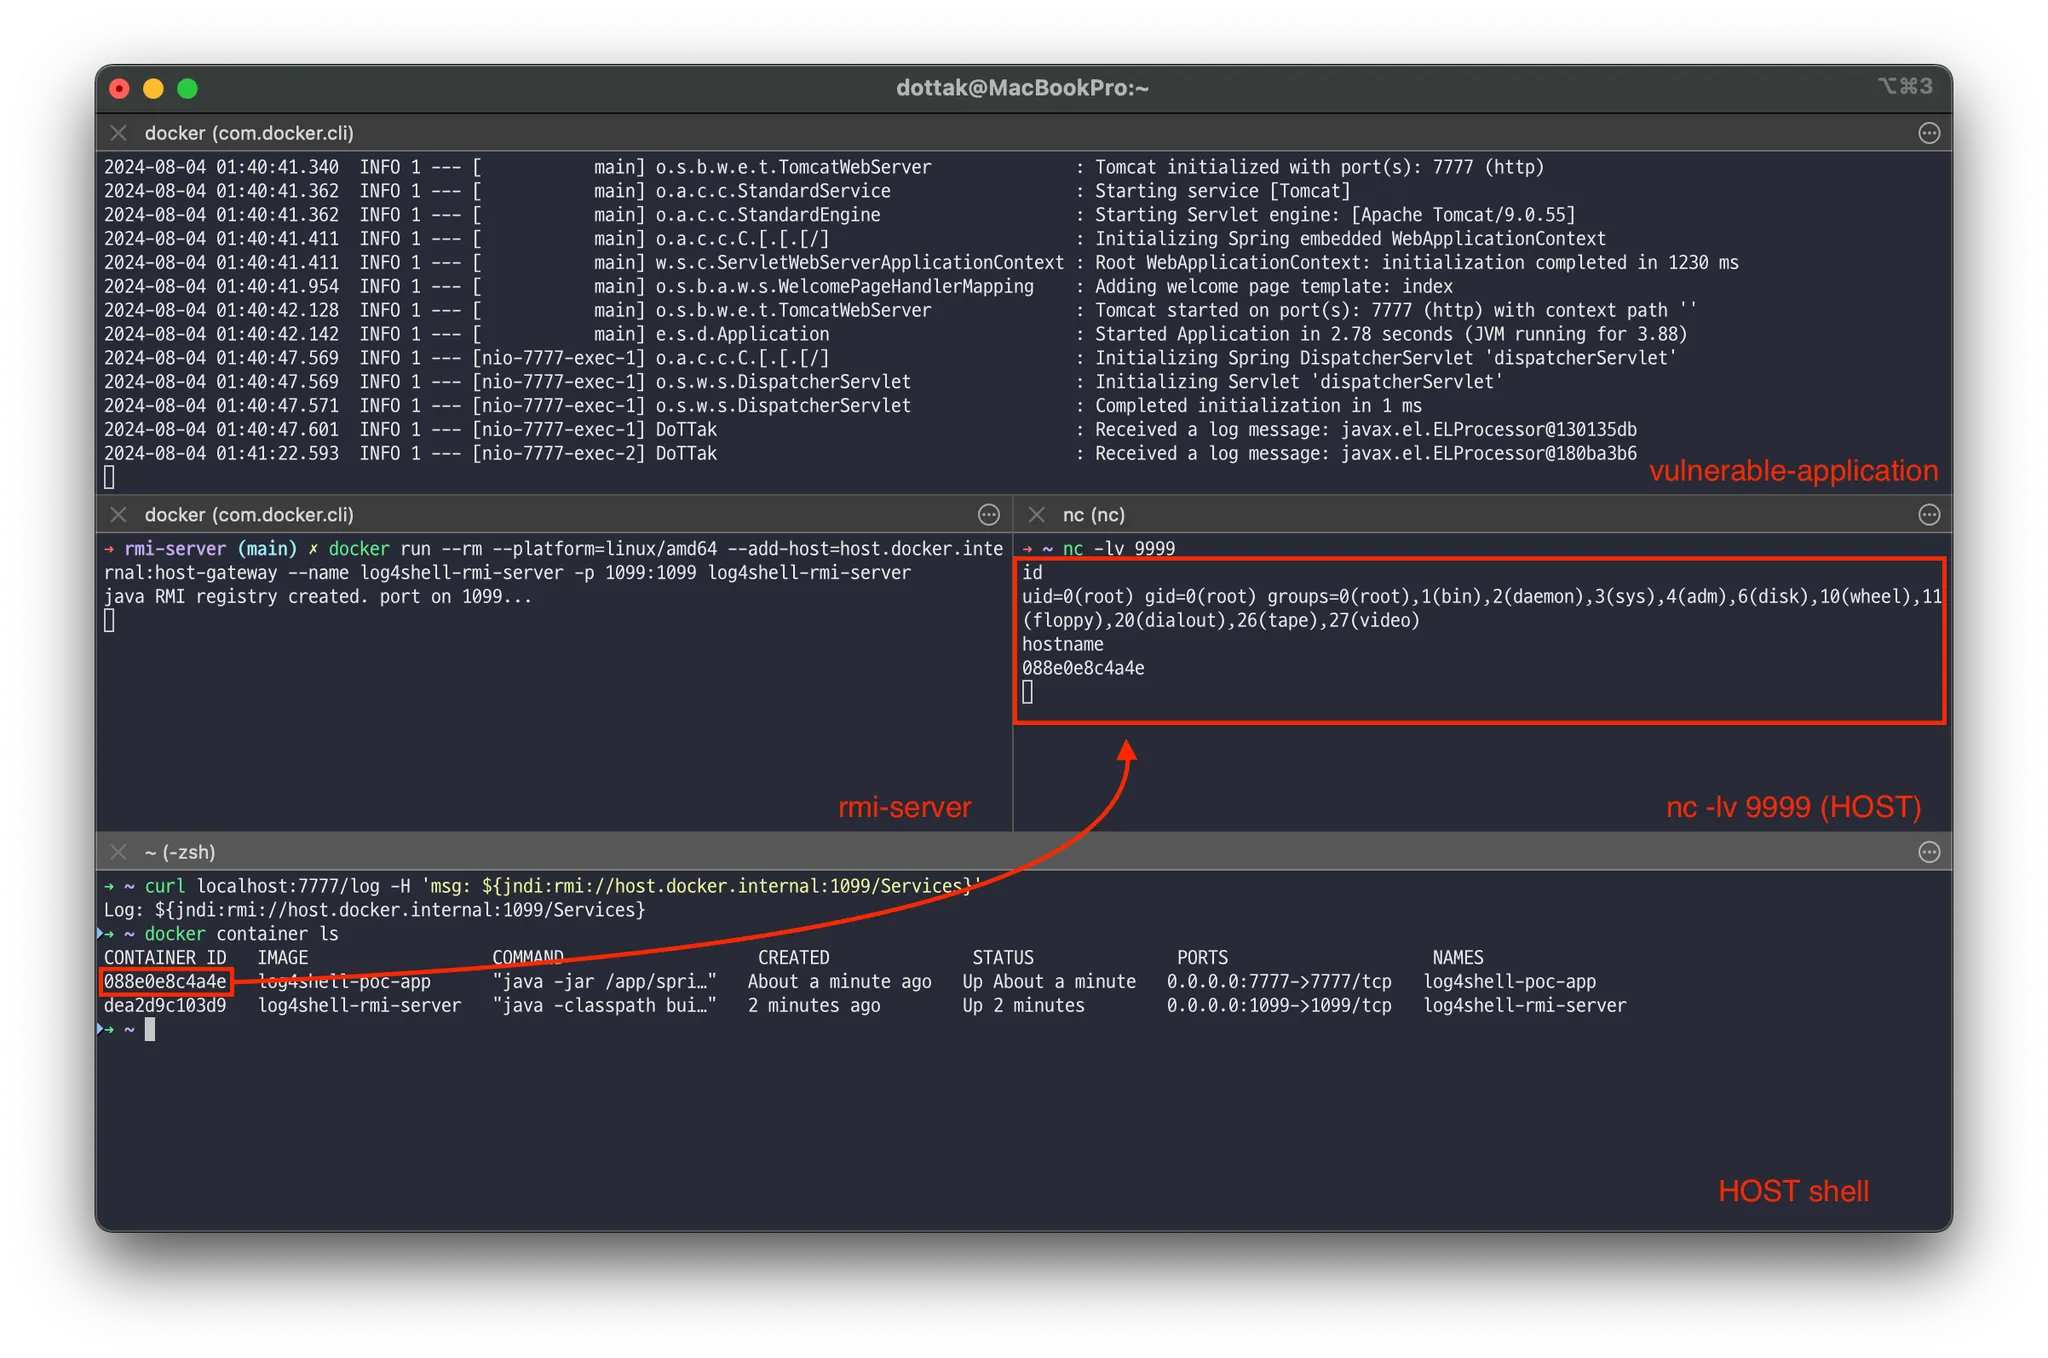Open options menu of zsh pane
2048x1358 pixels.
1929,852
